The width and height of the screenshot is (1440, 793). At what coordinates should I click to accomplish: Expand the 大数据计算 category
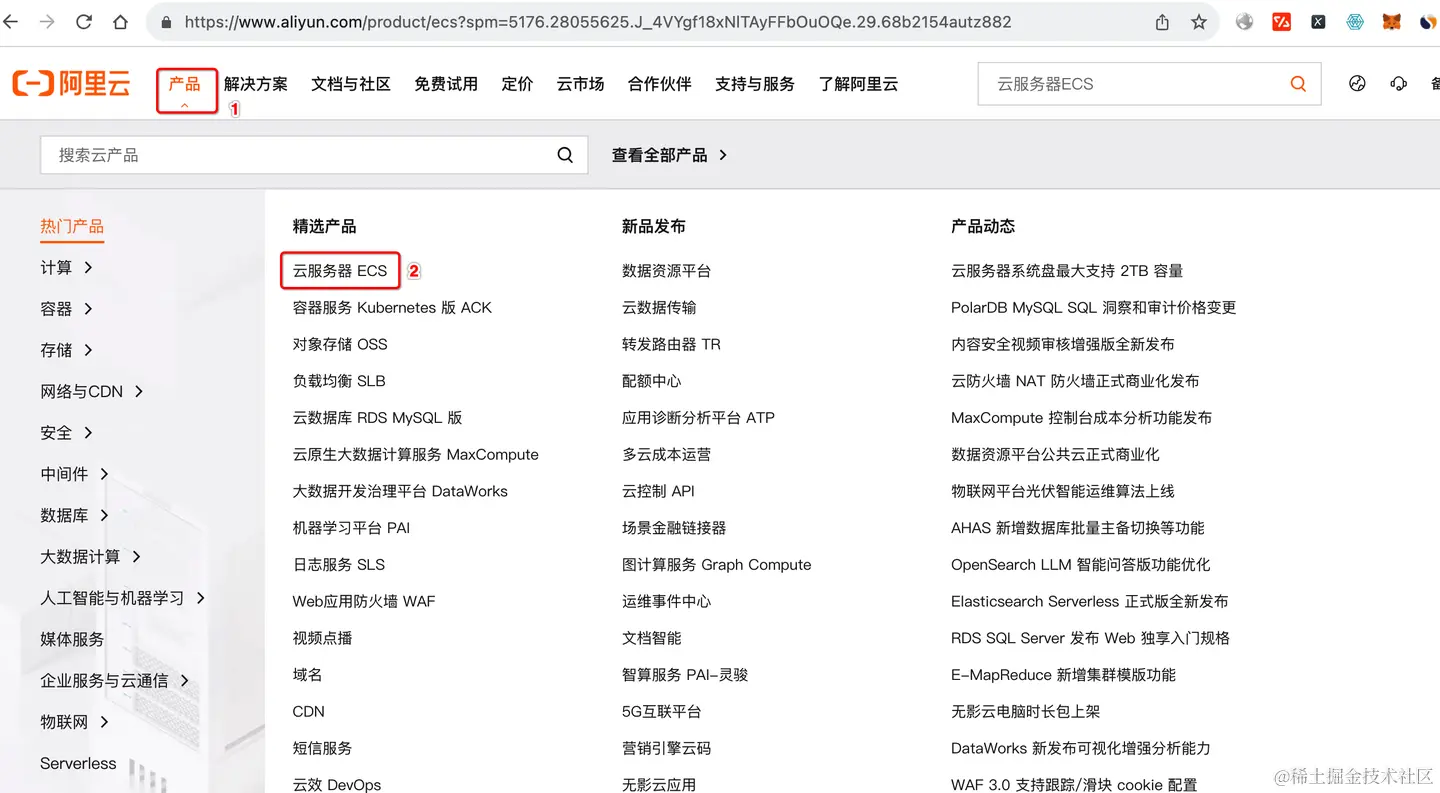[x=91, y=556]
